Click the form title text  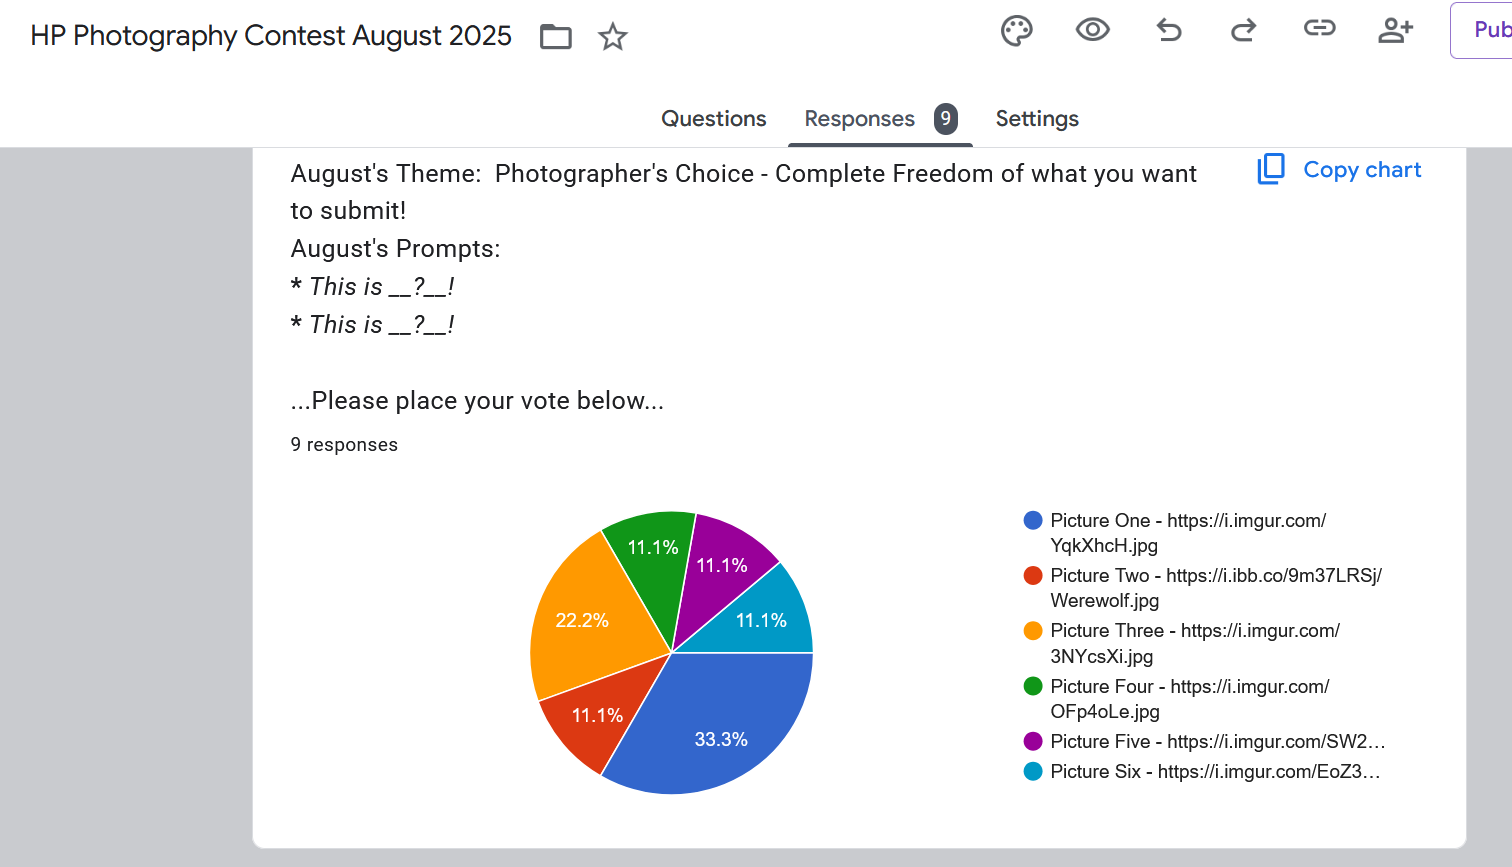(271, 36)
